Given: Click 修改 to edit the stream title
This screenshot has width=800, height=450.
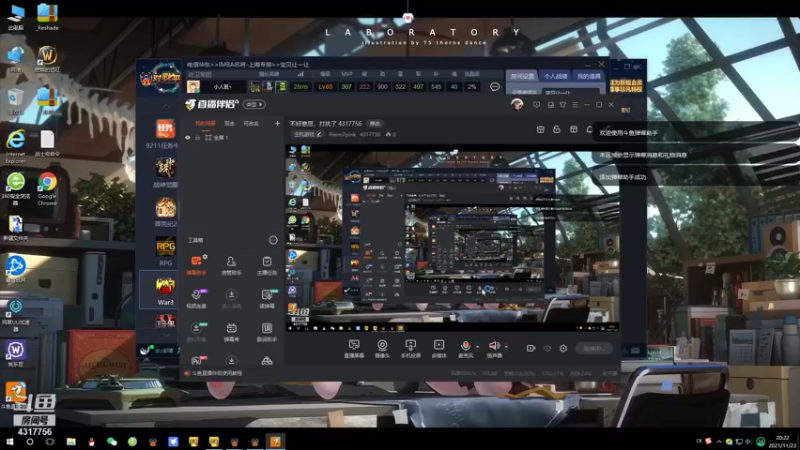Looking at the screenshot, I should coord(375,123).
